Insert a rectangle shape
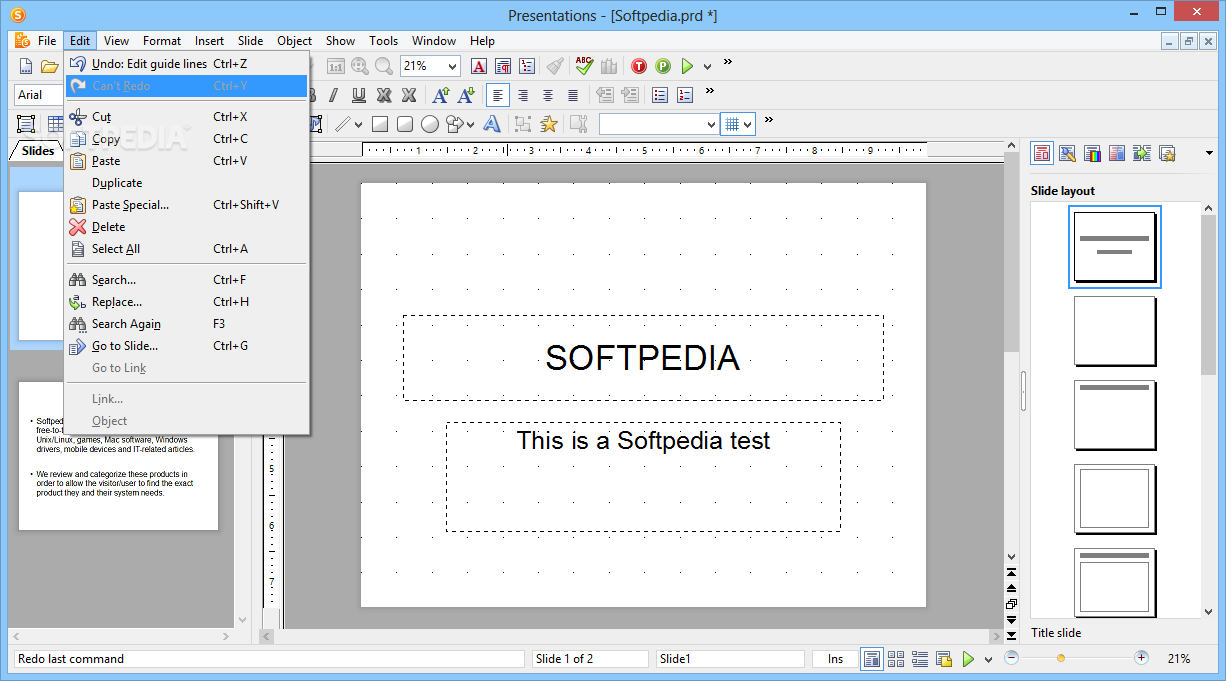This screenshot has height=681, width=1226. click(380, 124)
